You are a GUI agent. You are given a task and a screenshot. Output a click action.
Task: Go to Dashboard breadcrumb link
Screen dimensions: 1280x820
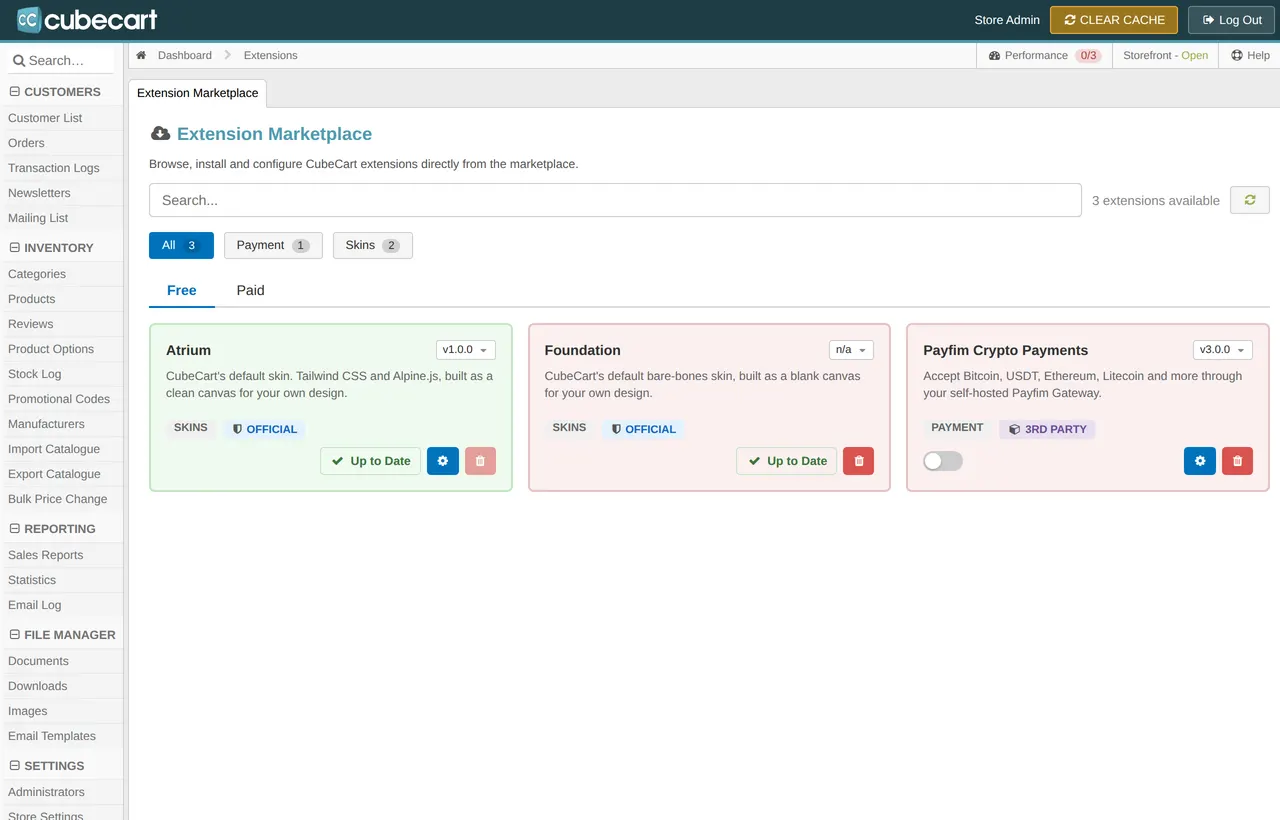coord(185,56)
